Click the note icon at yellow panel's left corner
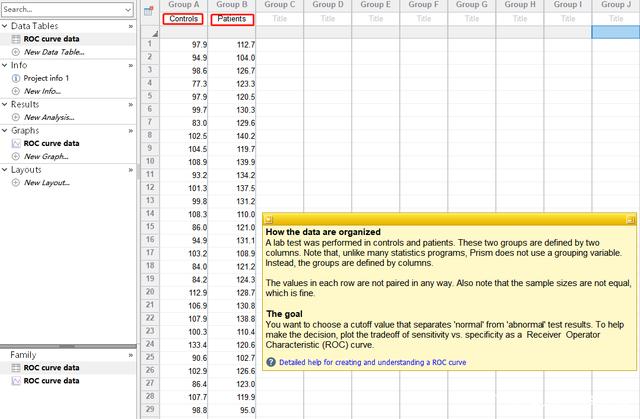640x419 pixels. tap(269, 219)
